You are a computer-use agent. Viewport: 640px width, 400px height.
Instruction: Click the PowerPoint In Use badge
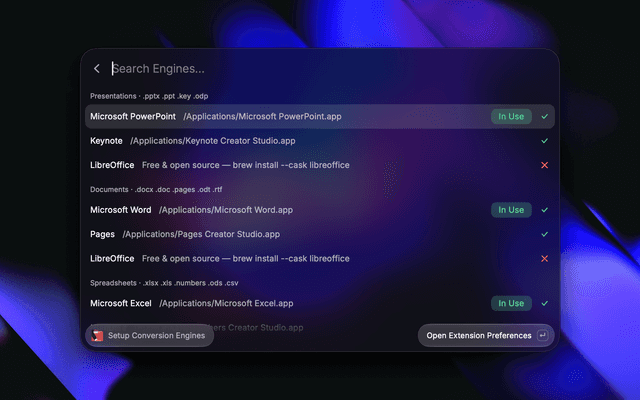point(511,116)
